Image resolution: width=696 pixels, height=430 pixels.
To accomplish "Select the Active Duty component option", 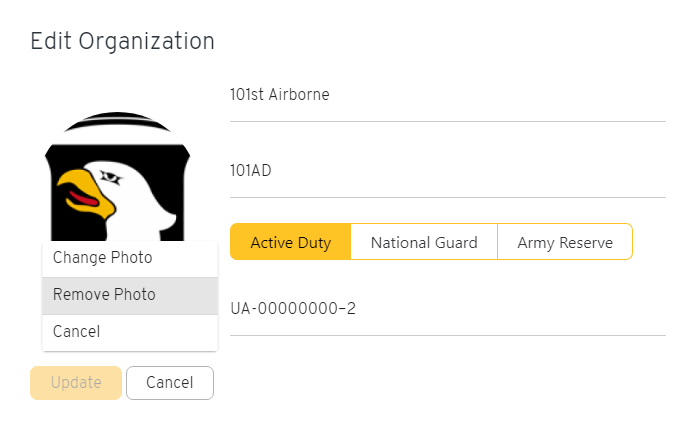I will coord(291,242).
